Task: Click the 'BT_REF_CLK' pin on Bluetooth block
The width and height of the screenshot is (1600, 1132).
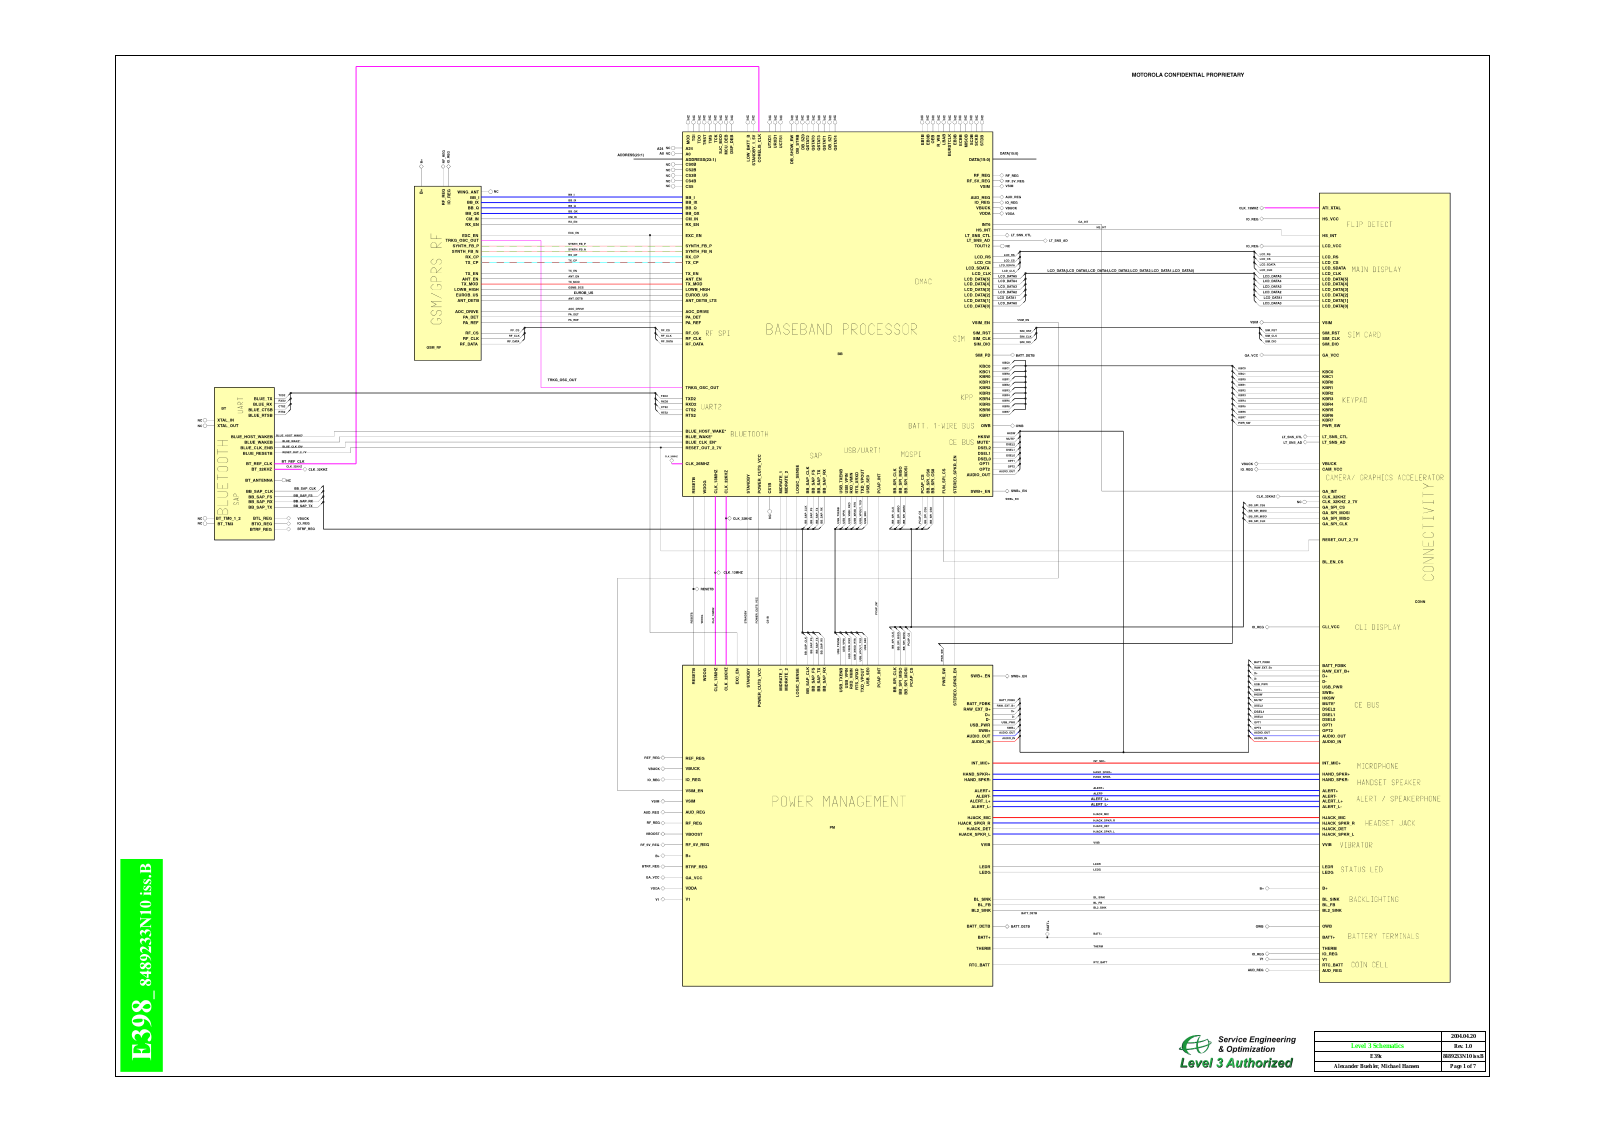Action: tap(260, 463)
